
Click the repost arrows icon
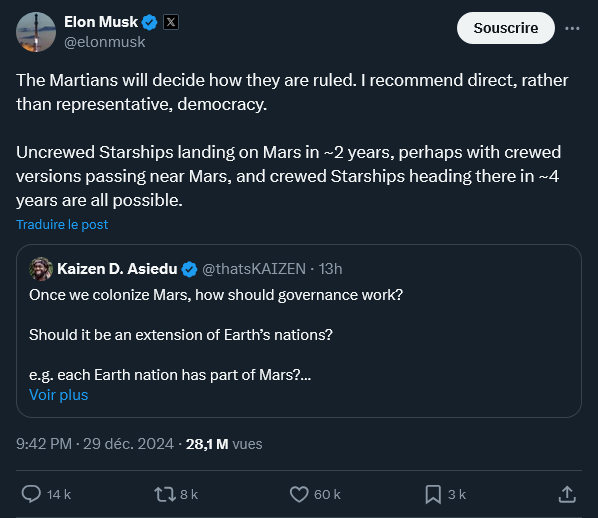(x=165, y=494)
